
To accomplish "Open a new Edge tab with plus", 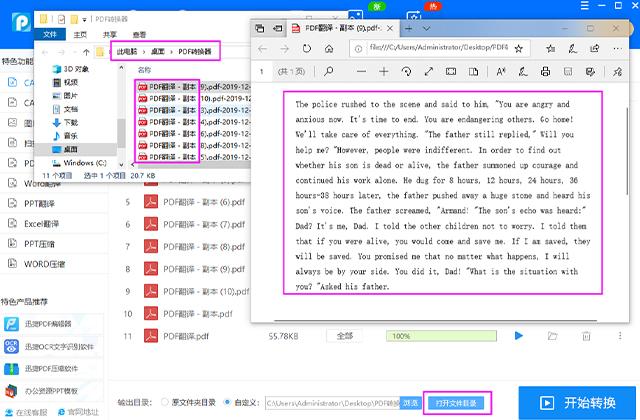I will pos(408,28).
